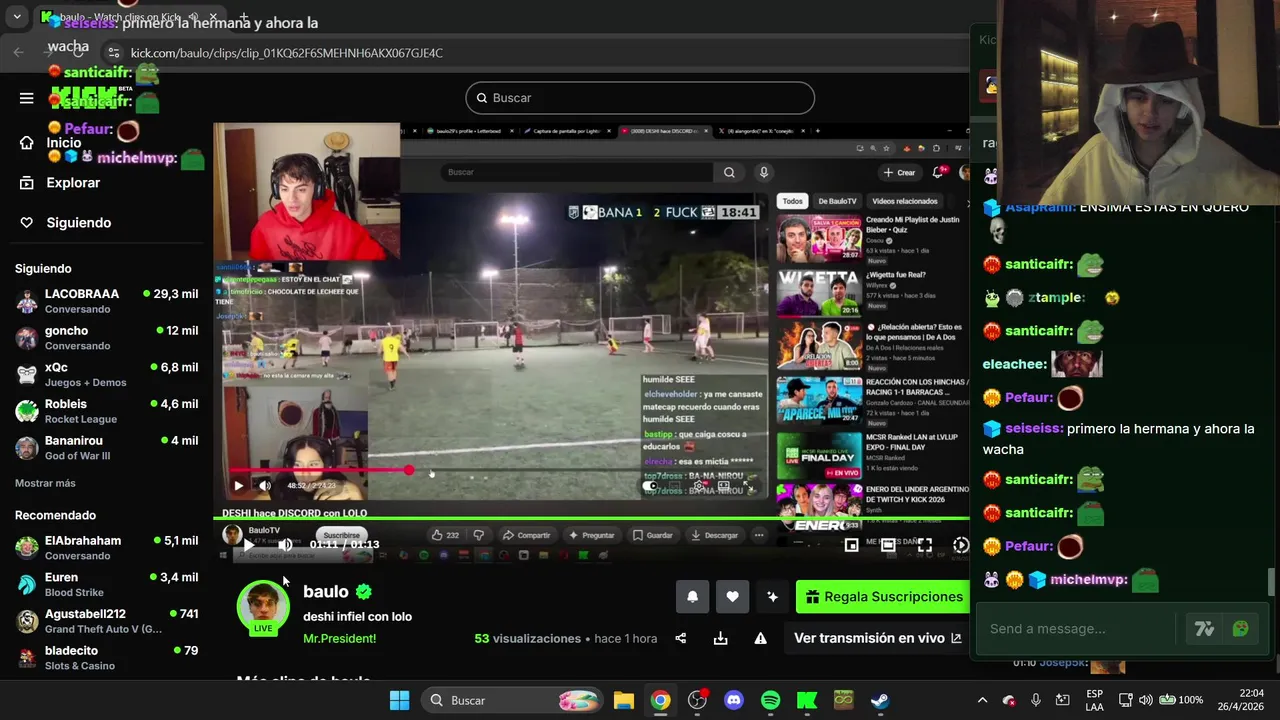The image size is (1280, 720).
Task: Seek on the green clip progress bar
Action: (590, 518)
